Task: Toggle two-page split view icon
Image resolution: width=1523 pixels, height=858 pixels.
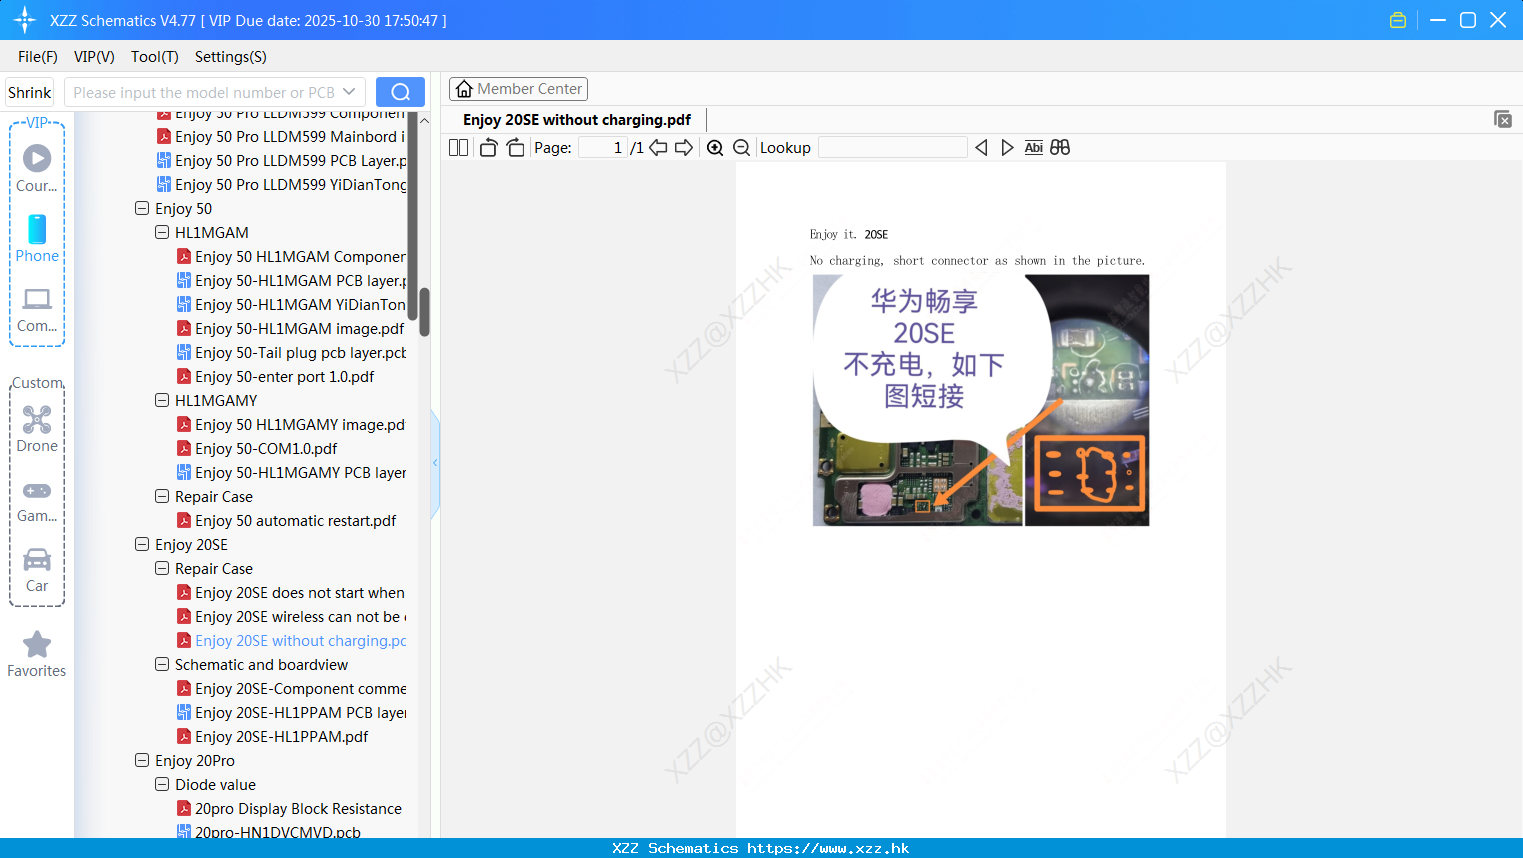Action: [458, 147]
